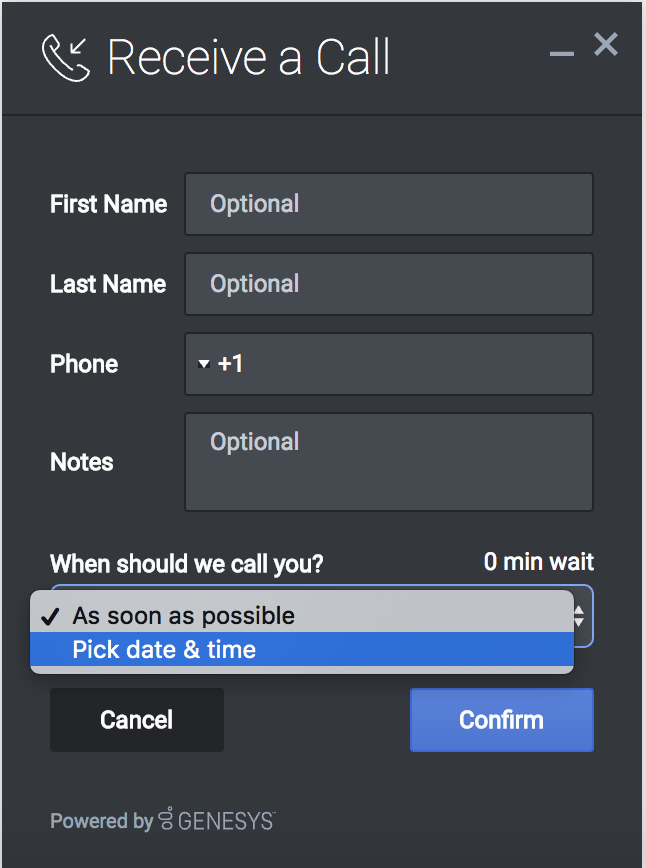Choose the "Pick date & time" option
The height and width of the screenshot is (868, 646).
(164, 649)
